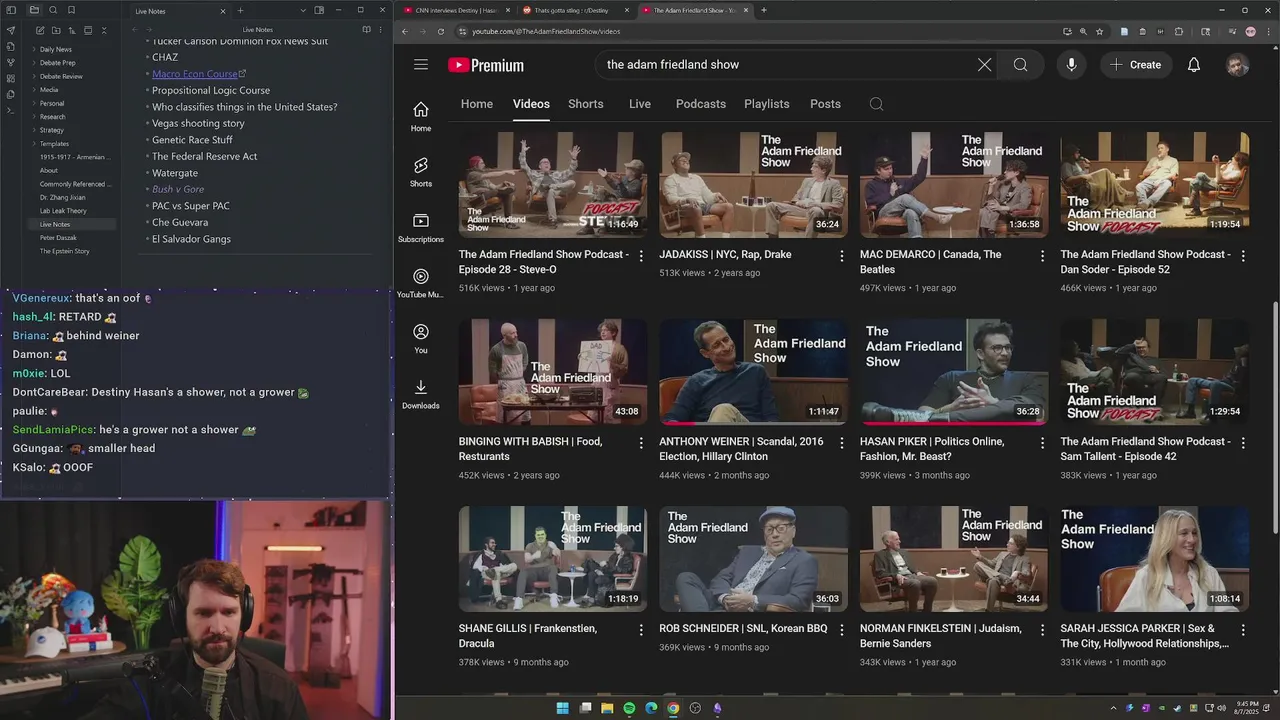Create a new note in Obsidian
Screen dimensions: 1280x720
tap(39, 31)
